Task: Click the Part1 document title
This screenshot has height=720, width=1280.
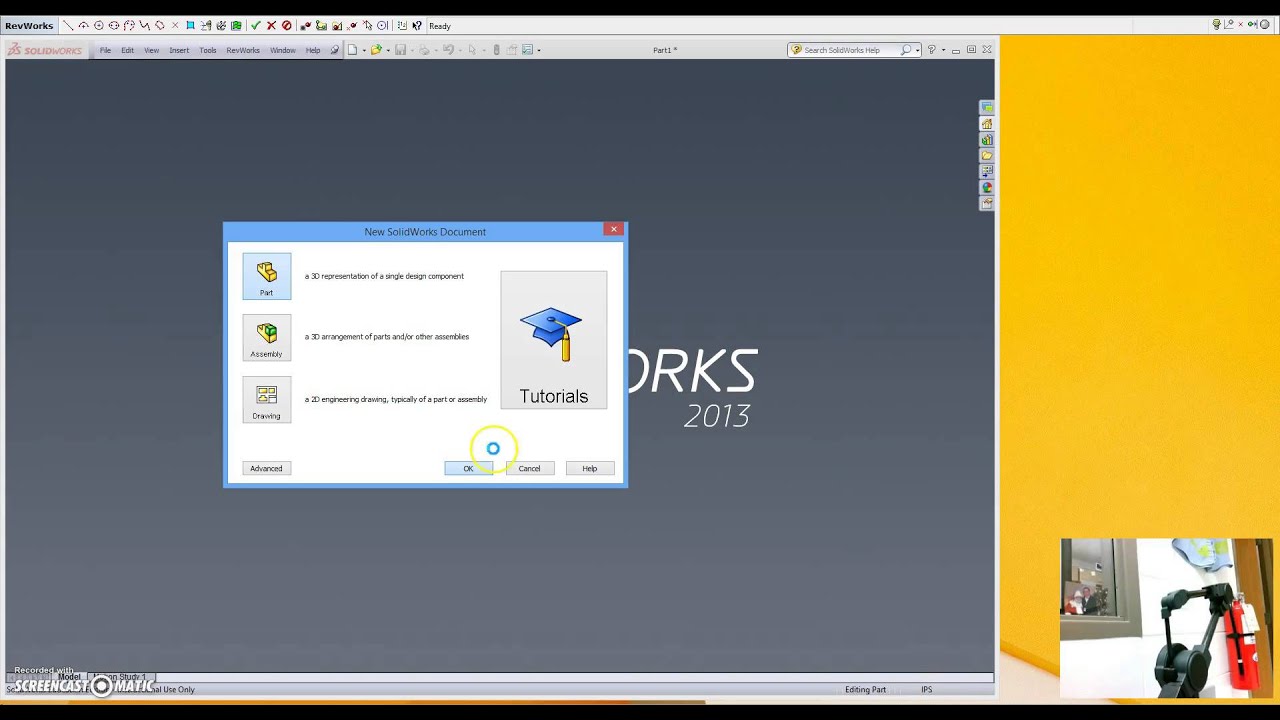Action: click(x=665, y=50)
